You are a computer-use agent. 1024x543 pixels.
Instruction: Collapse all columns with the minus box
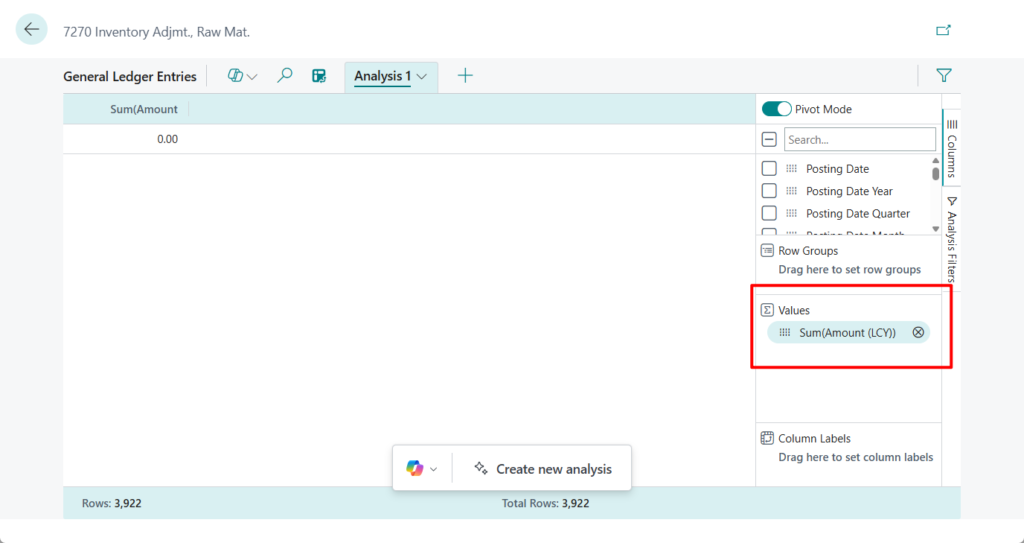(769, 140)
